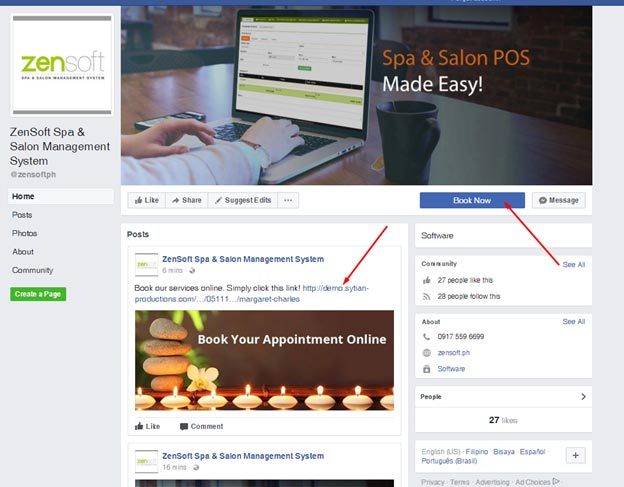Click globe privacy icon next to 6 mins

(x=192, y=271)
